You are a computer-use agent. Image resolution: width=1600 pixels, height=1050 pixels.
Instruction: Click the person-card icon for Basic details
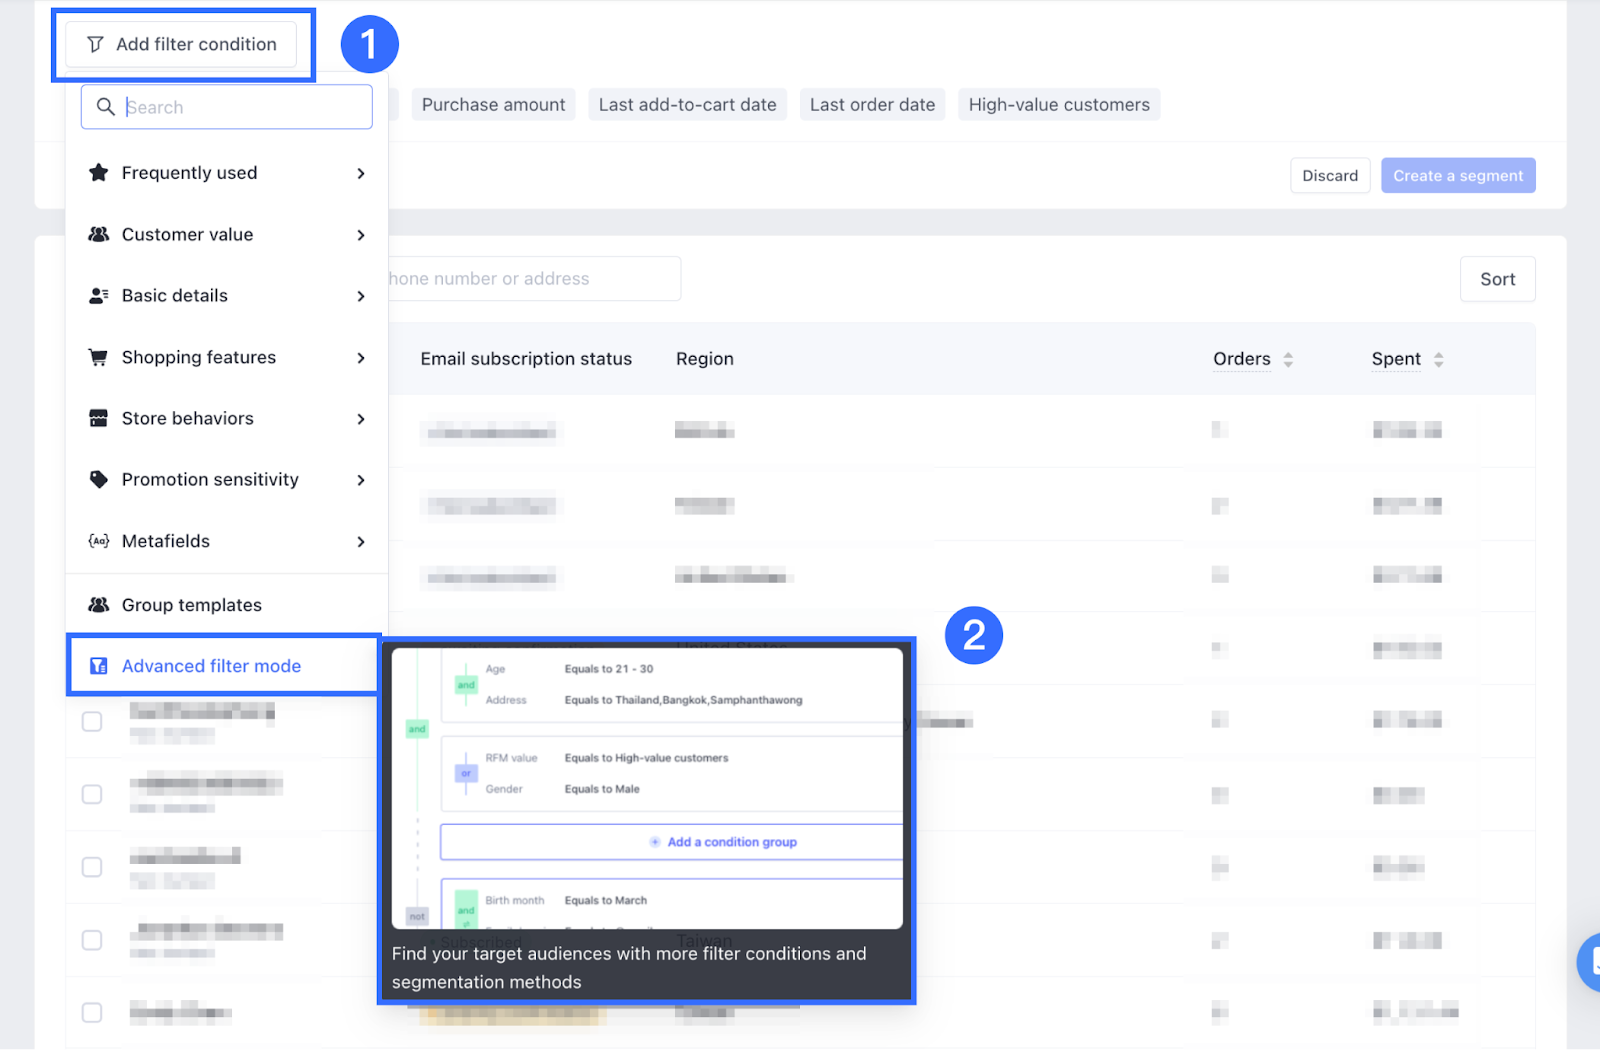coord(98,296)
